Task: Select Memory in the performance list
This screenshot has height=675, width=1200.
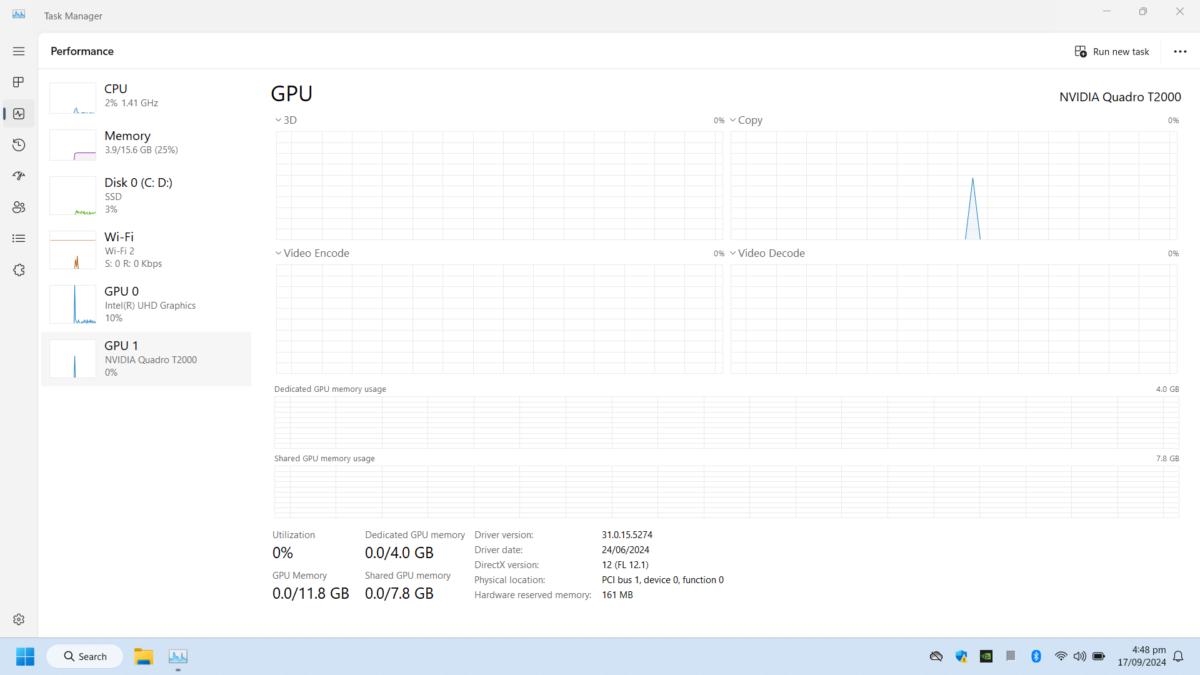Action: tap(146, 144)
